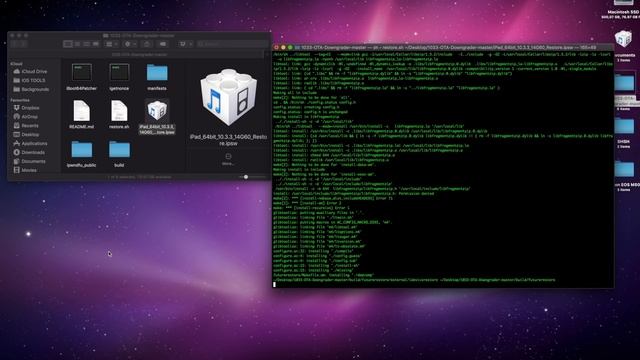Switch Finder to list view
This screenshot has height=360, width=640.
(x=77, y=44)
